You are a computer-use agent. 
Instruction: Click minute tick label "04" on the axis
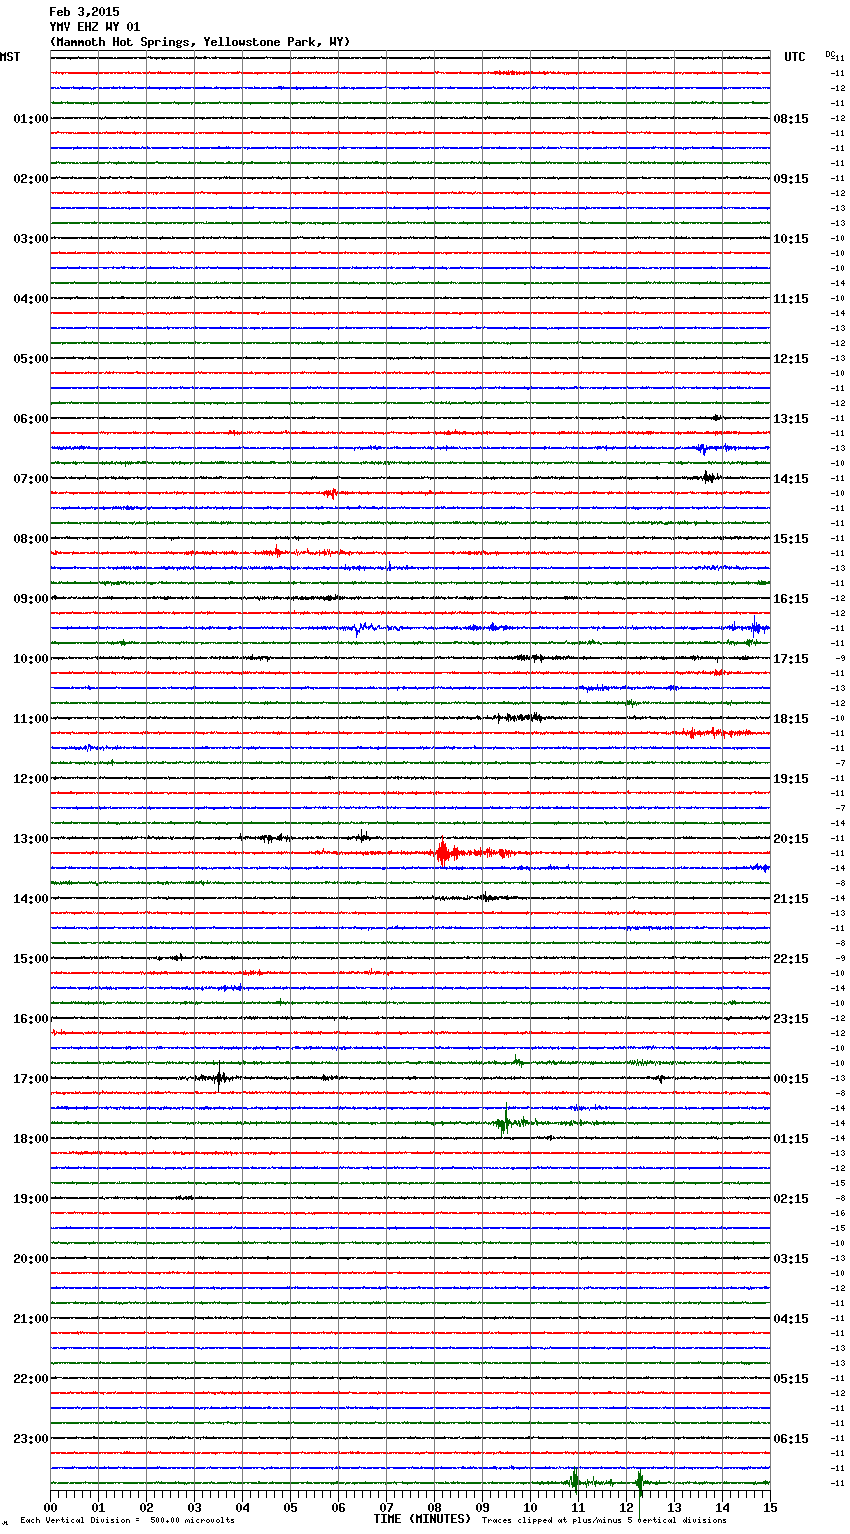tap(242, 1507)
